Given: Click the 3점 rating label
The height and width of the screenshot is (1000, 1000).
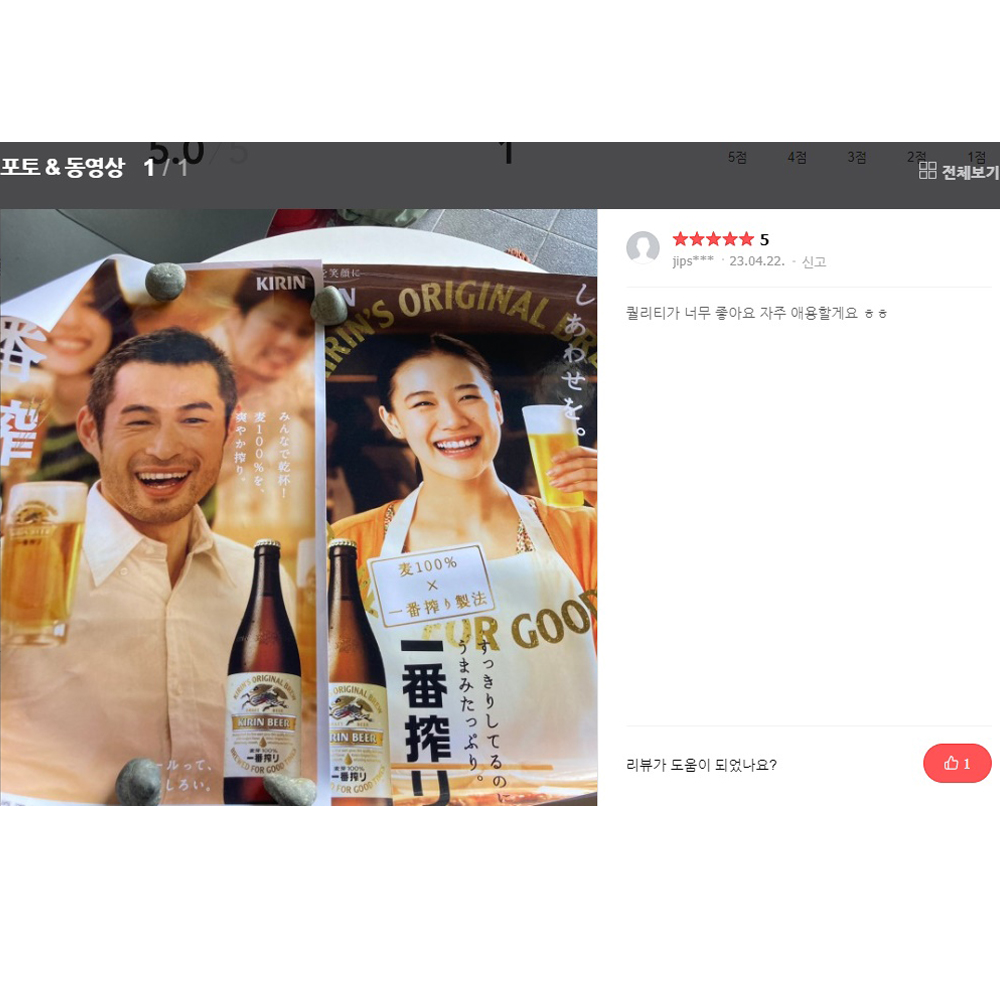Looking at the screenshot, I should tap(857, 157).
